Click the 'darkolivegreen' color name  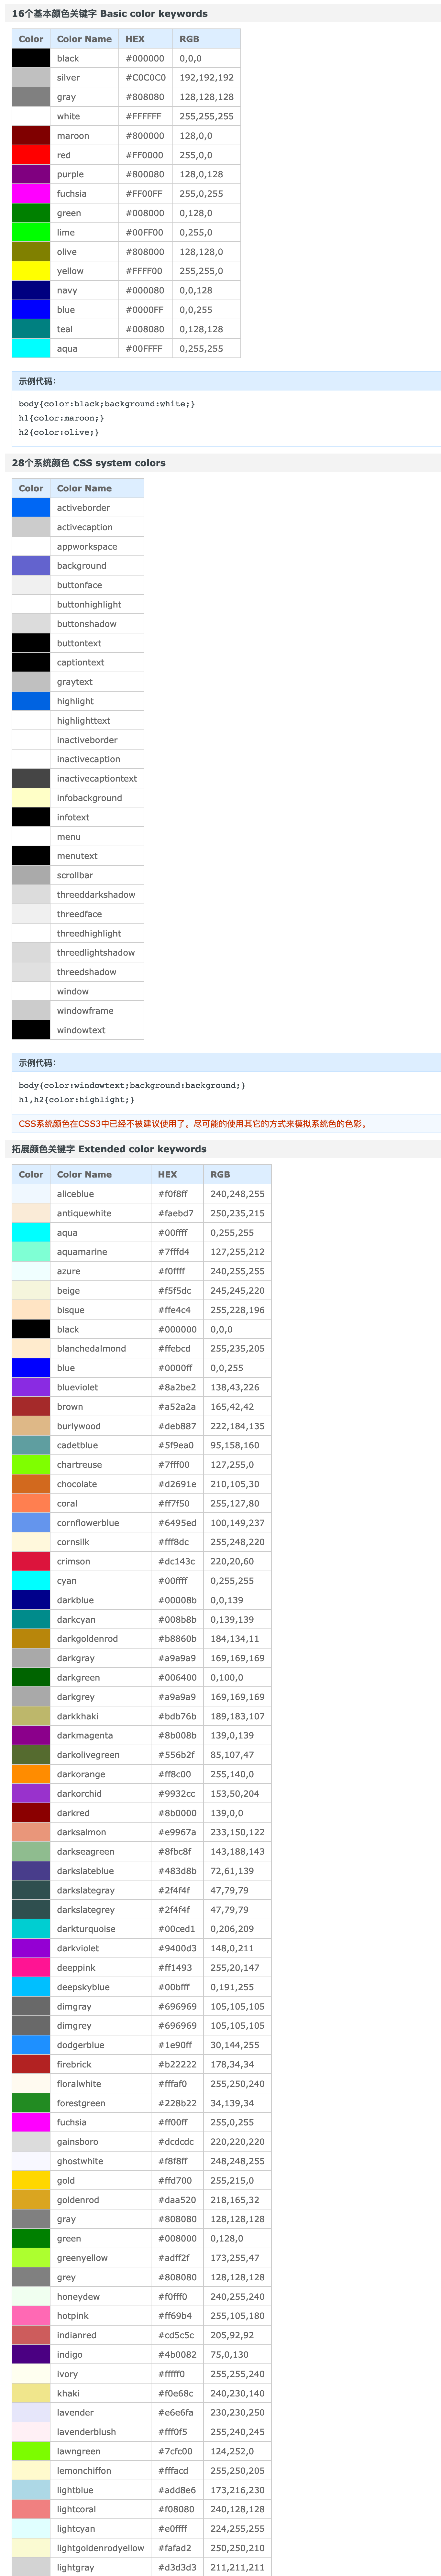(88, 1755)
